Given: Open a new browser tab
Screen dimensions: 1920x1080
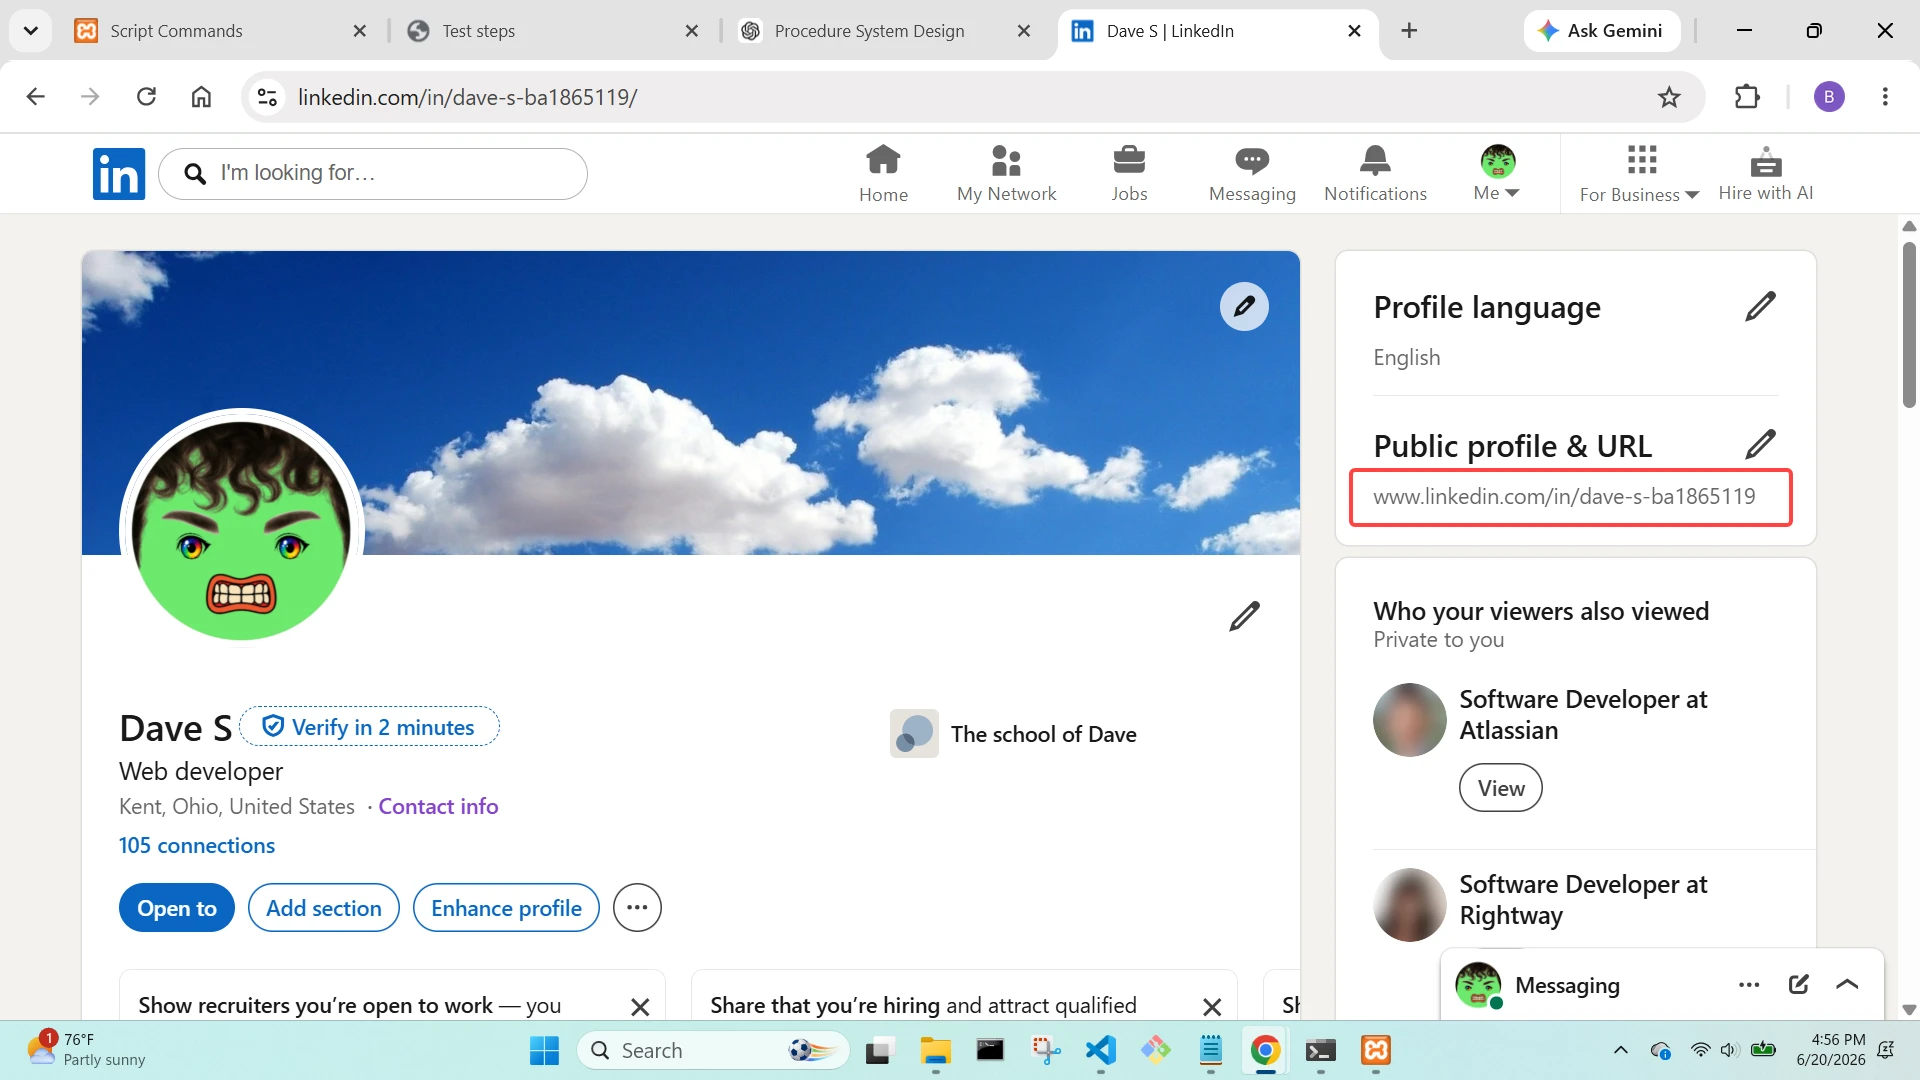Looking at the screenshot, I should (1409, 31).
